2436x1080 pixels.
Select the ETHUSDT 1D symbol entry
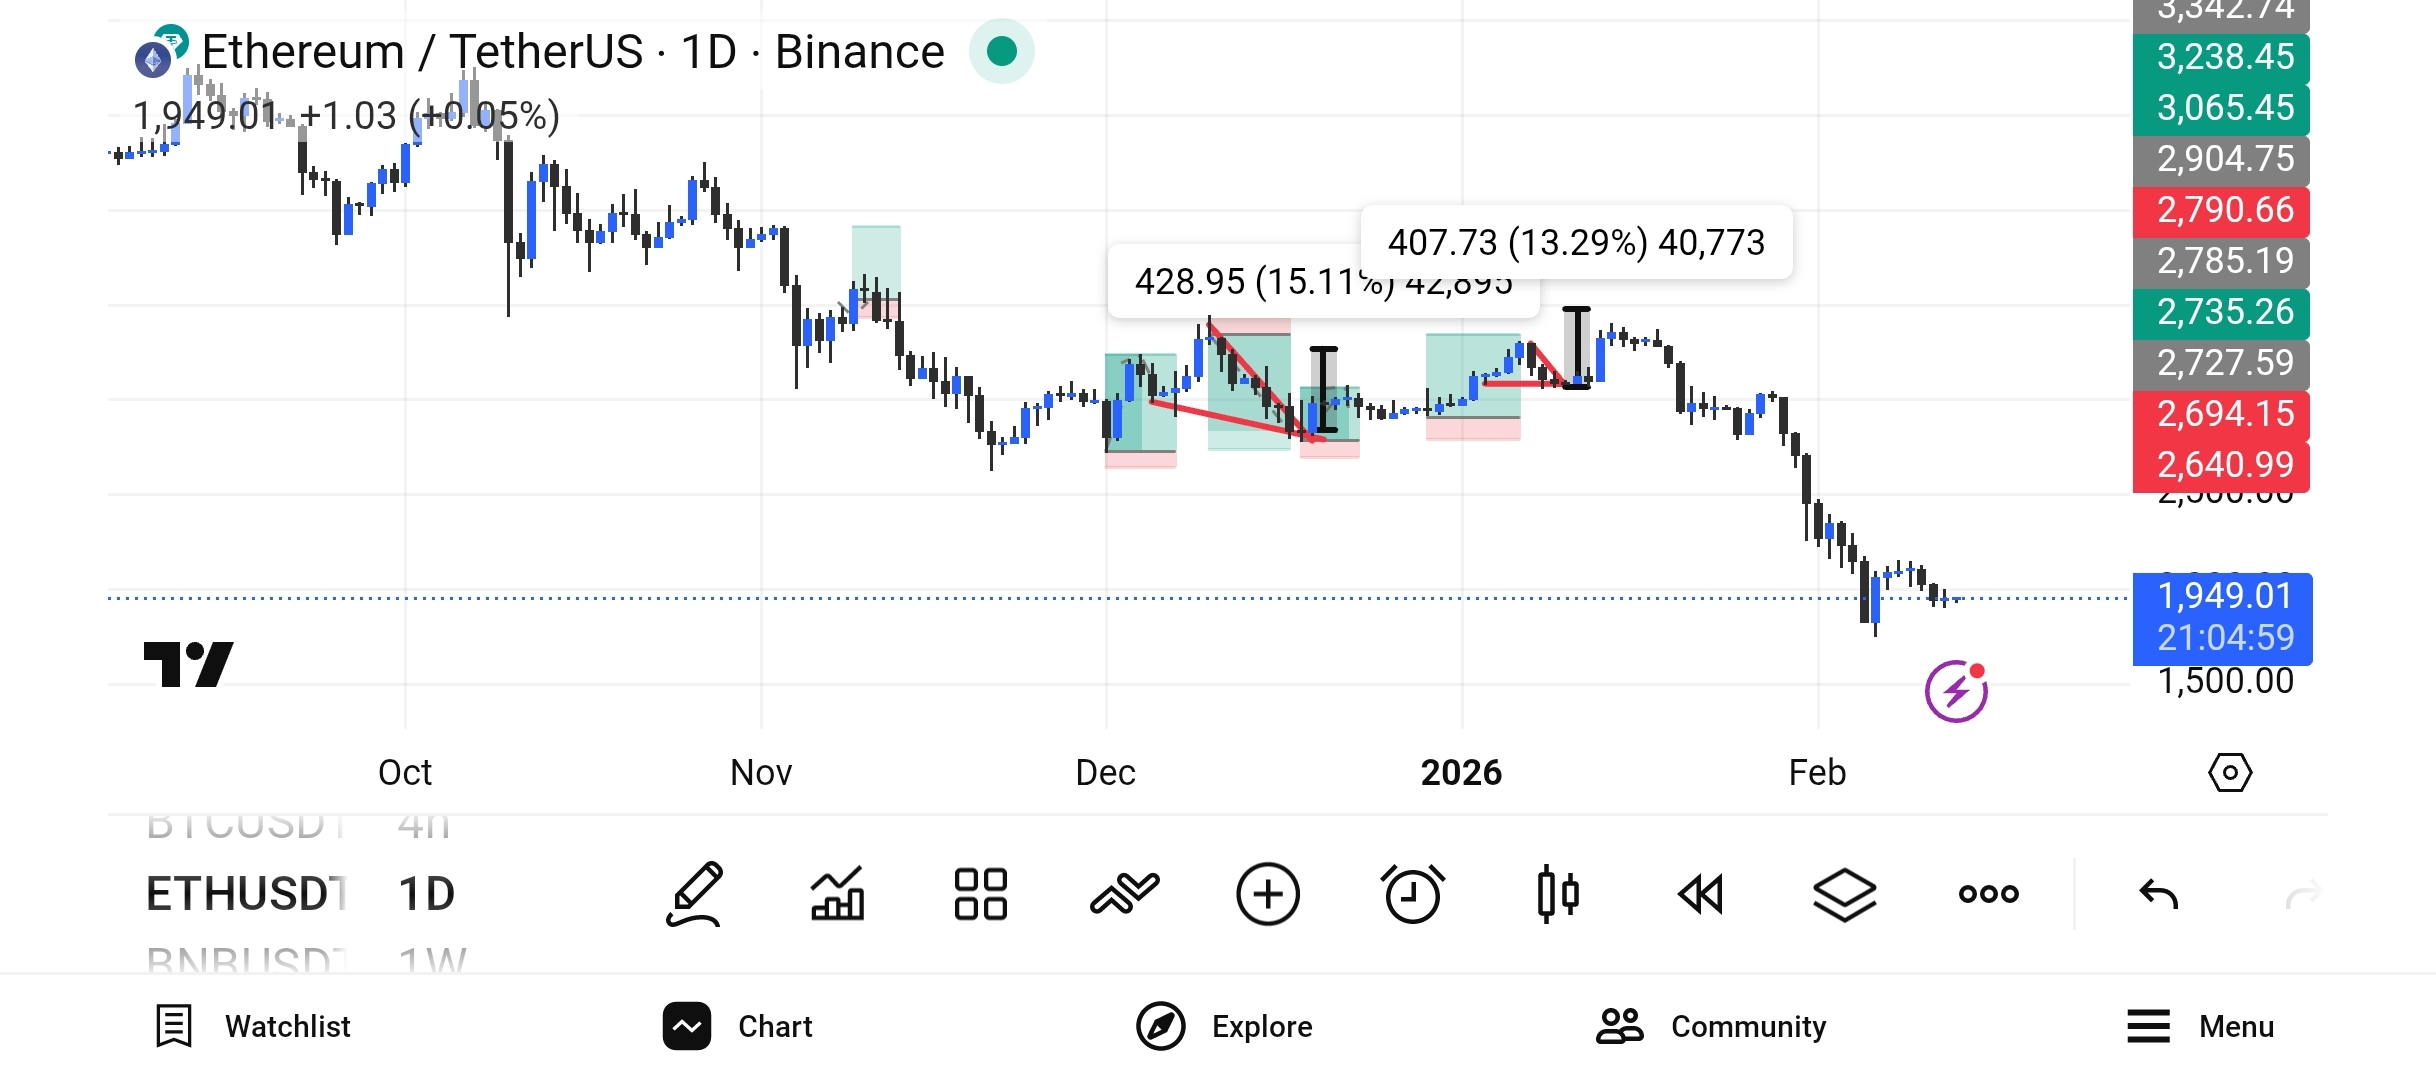click(x=300, y=893)
